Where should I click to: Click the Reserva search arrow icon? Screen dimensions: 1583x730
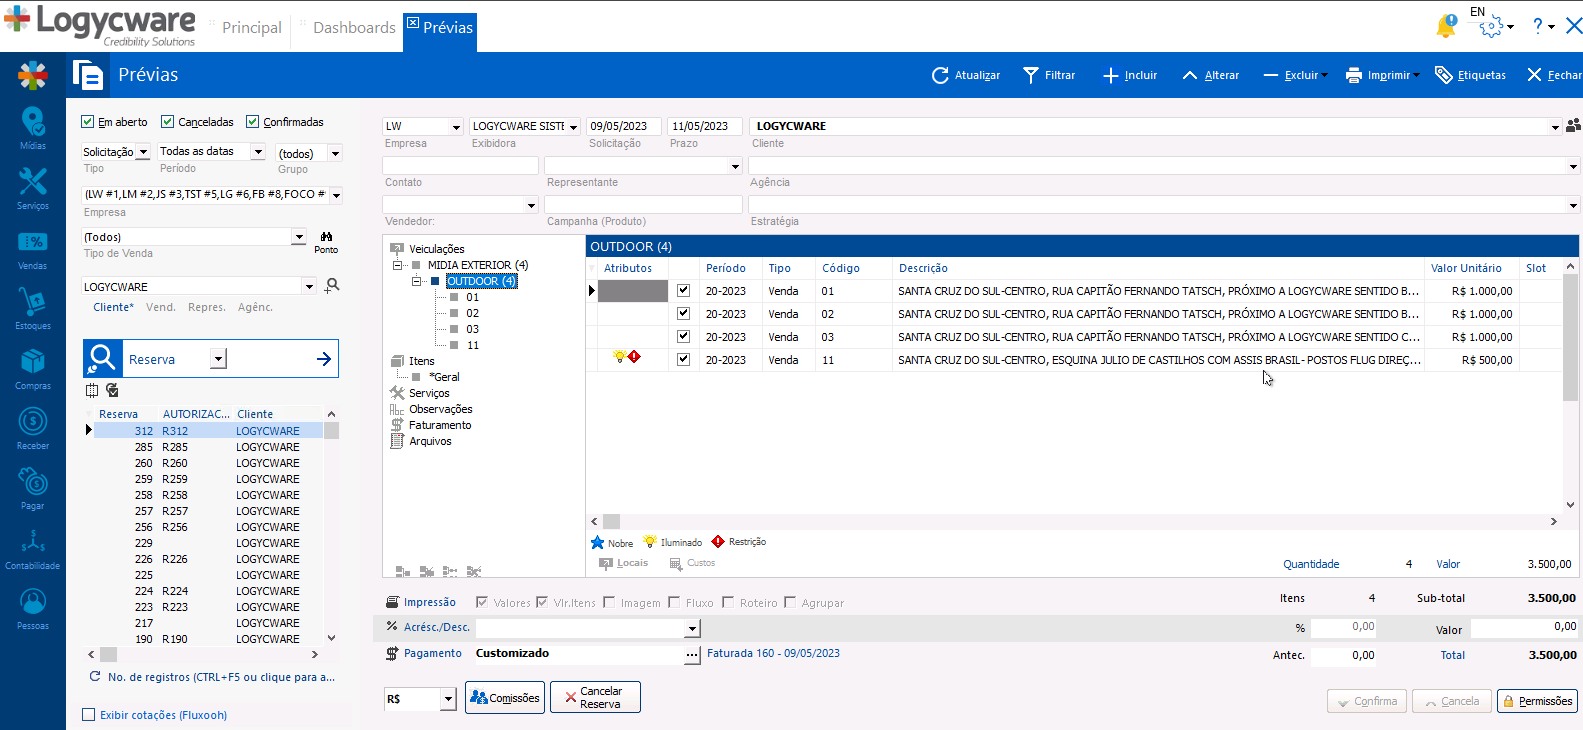point(324,359)
